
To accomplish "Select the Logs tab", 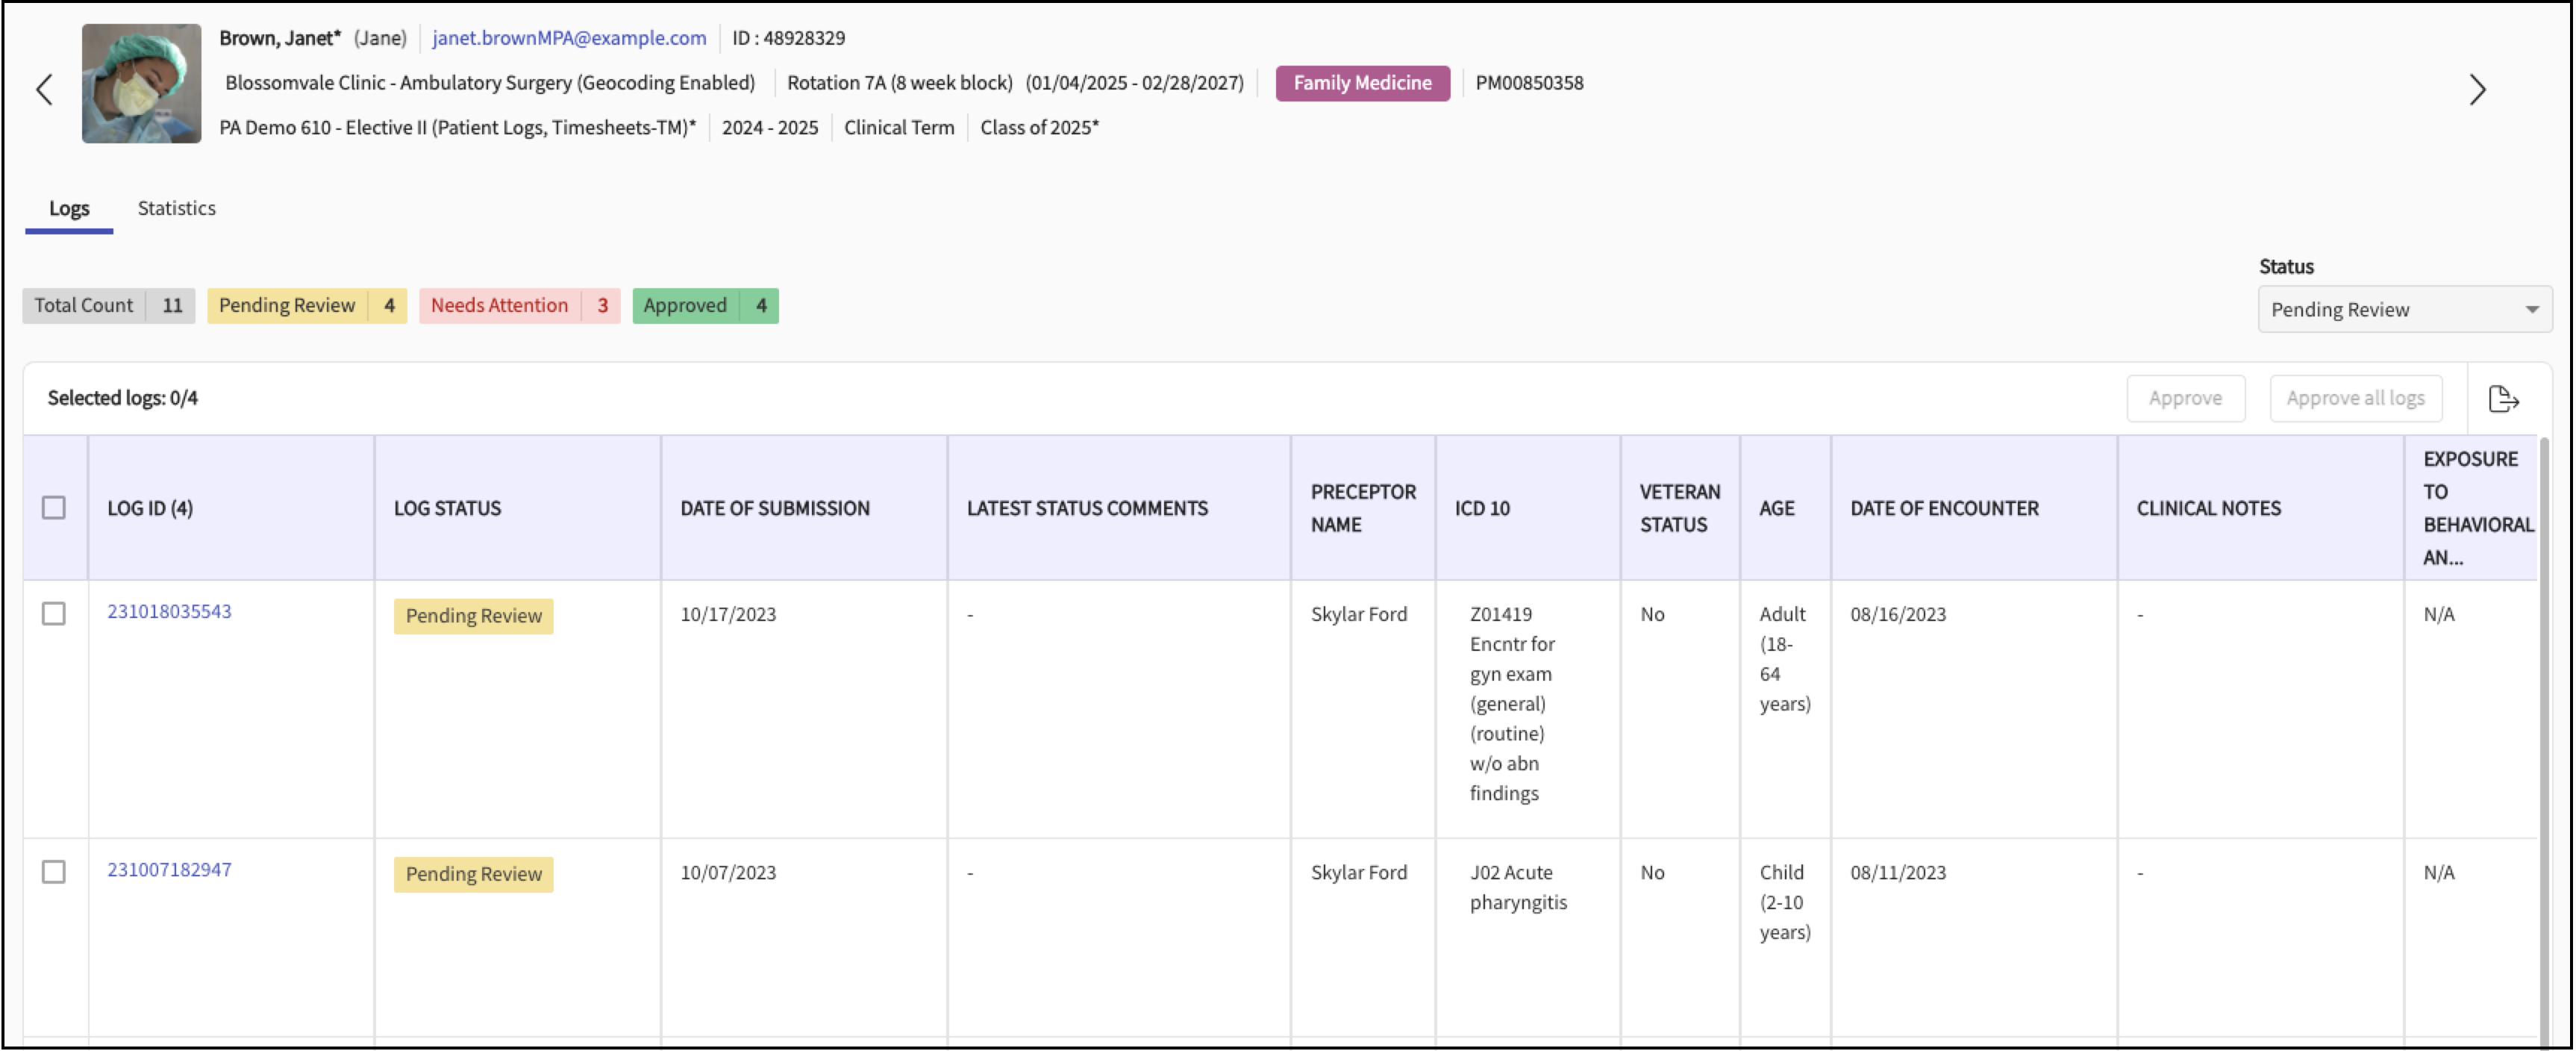I will 69,208.
